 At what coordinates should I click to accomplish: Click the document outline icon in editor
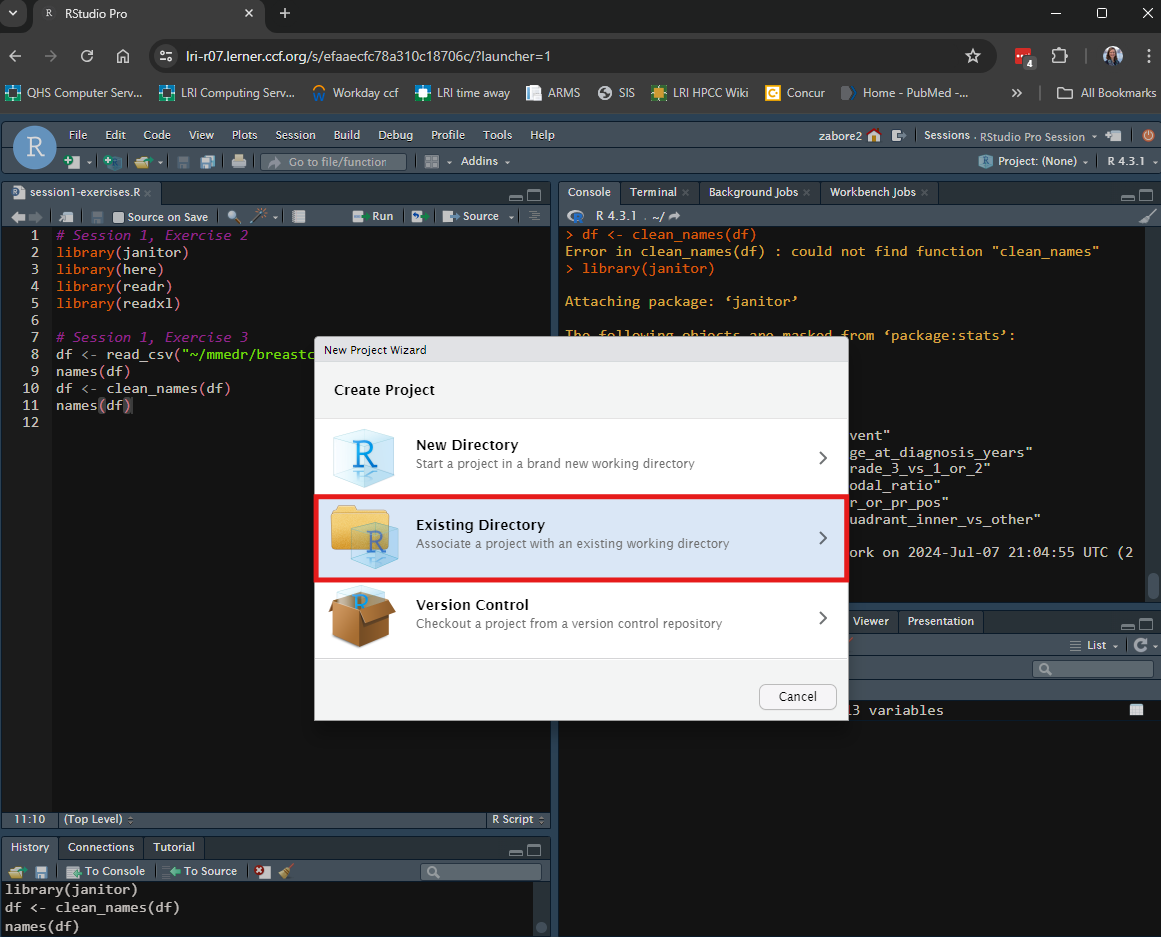click(x=535, y=216)
